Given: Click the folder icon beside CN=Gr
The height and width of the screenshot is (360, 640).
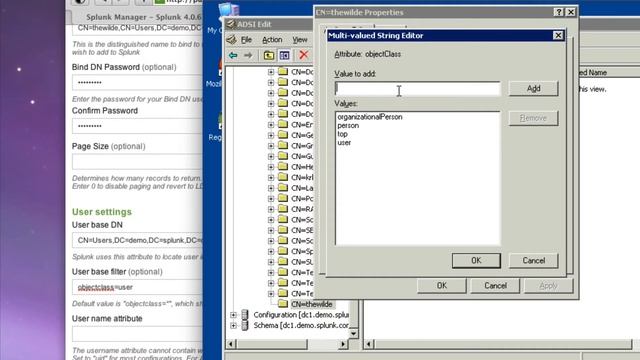Looking at the screenshot, I should pyautogui.click(x=282, y=145).
